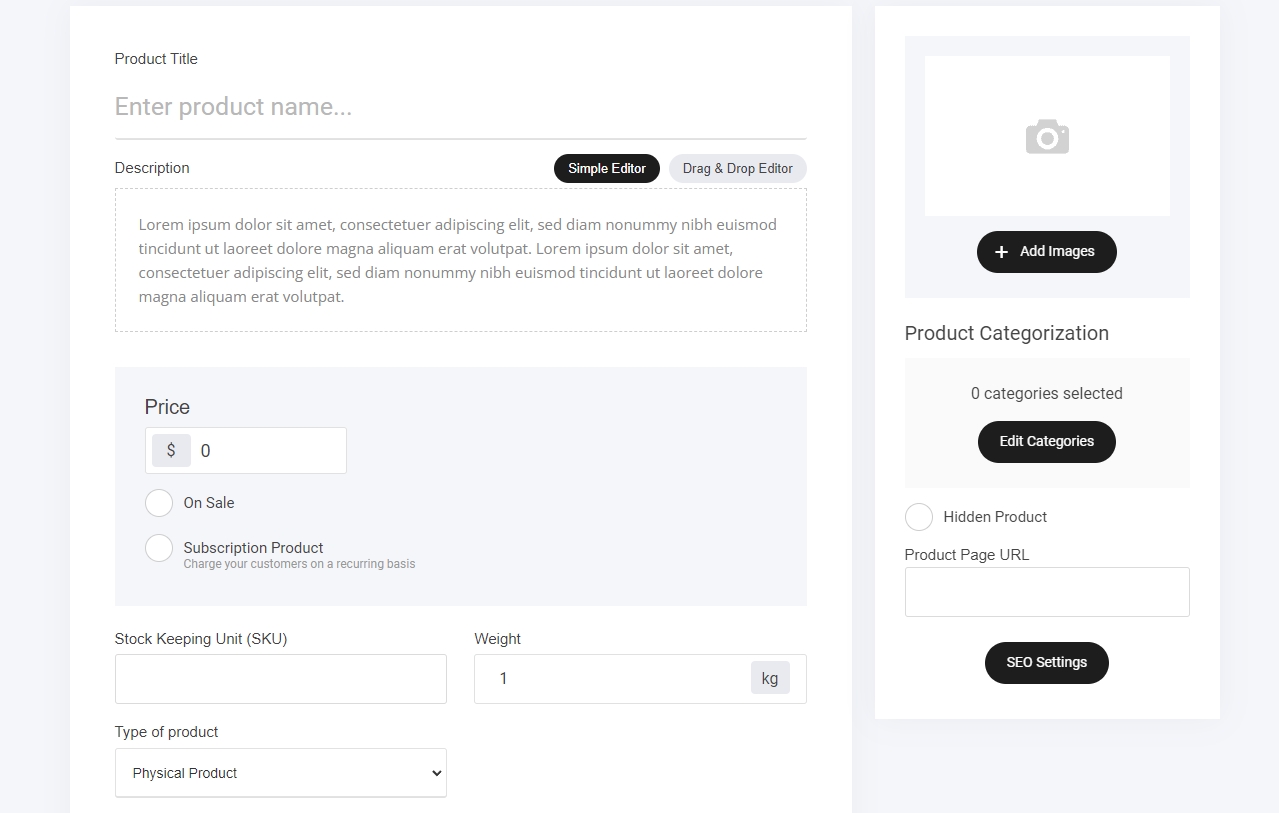This screenshot has height=813, width=1279.
Task: Focus the Stock Keeping Unit field
Action: 280,679
